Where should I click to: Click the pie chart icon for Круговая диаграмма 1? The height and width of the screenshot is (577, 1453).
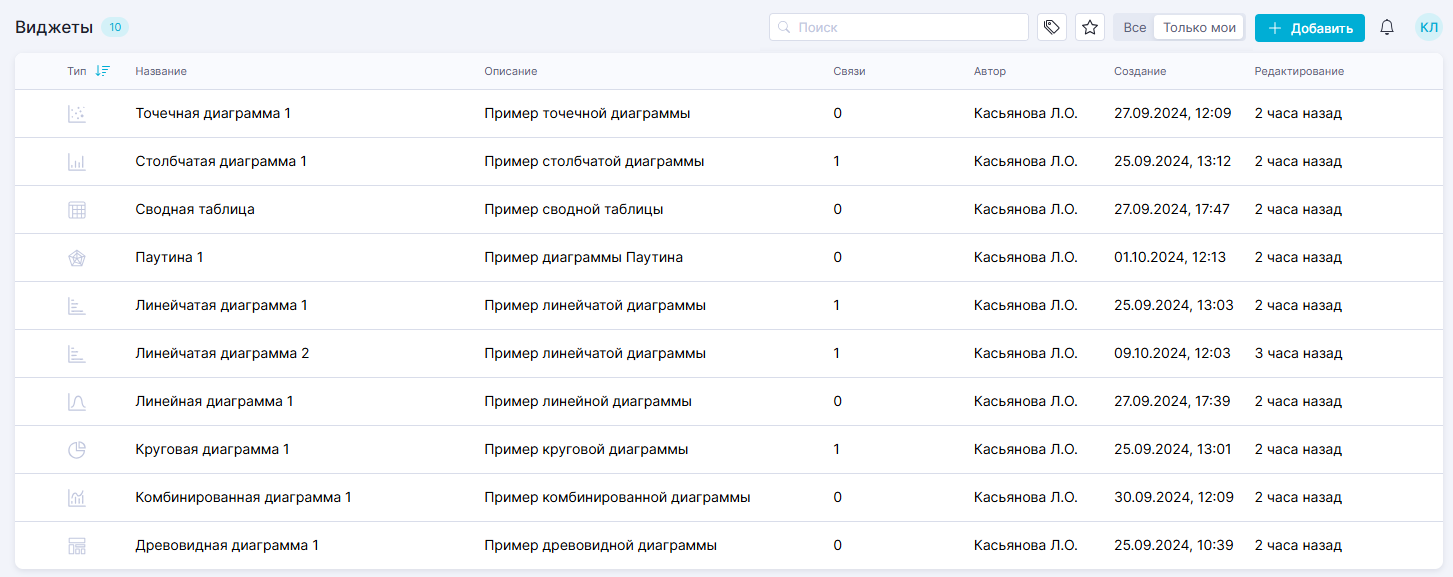click(77, 450)
